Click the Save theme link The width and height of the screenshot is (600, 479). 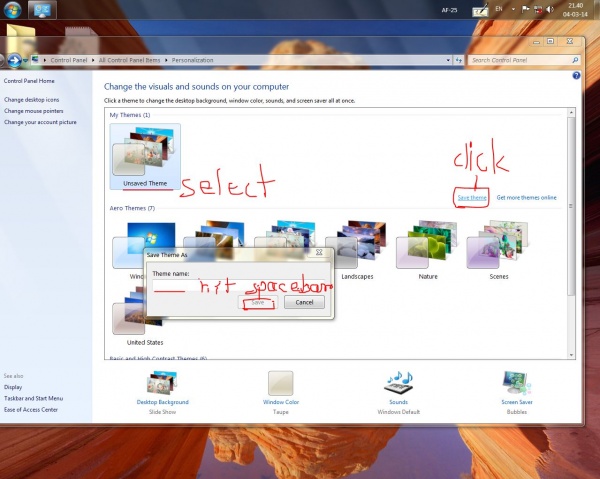[x=472, y=197]
